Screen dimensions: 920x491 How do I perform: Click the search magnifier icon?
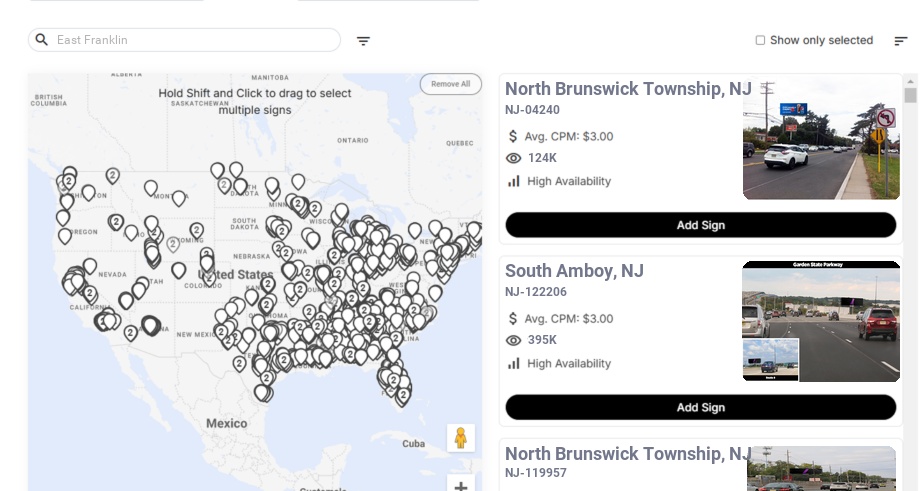pyautogui.click(x=42, y=40)
